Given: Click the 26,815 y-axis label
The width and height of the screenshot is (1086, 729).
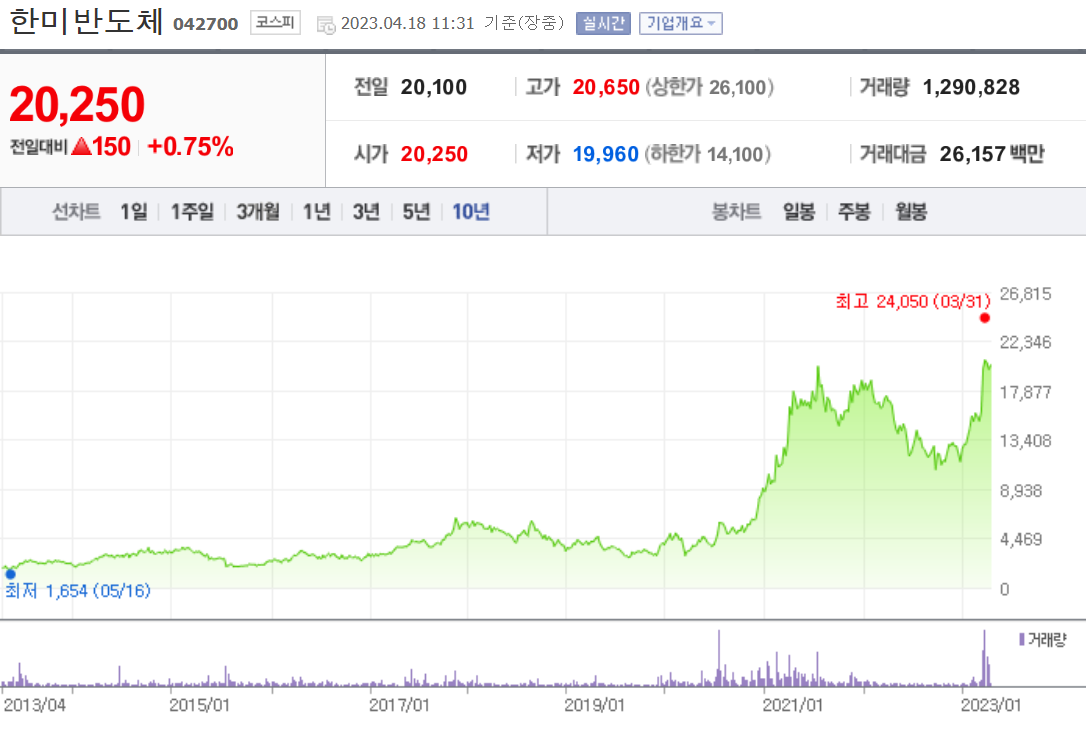Looking at the screenshot, I should [x=1026, y=294].
